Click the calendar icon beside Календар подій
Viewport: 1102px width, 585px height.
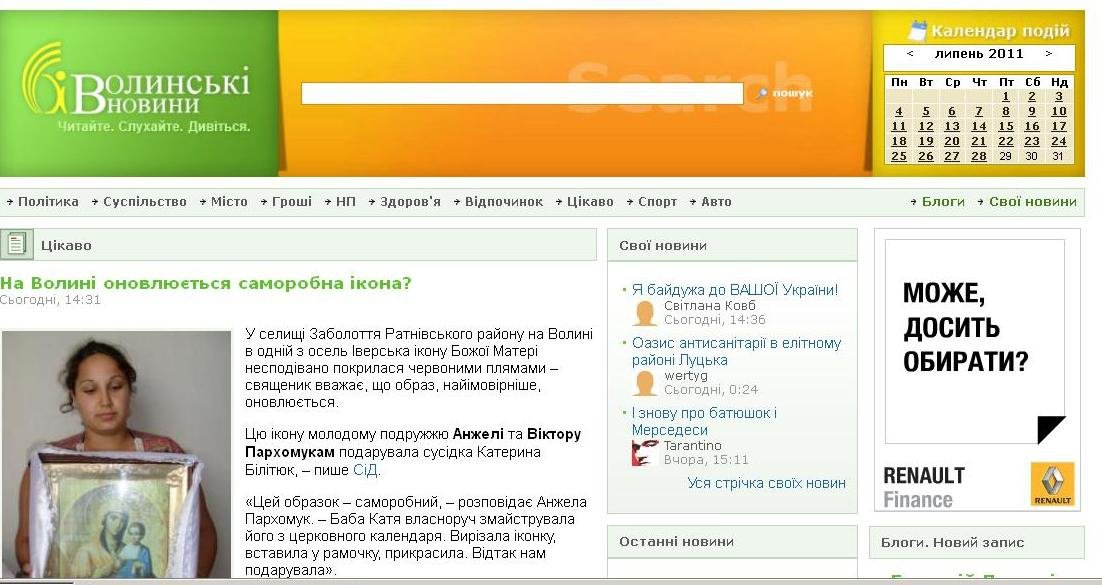pos(917,30)
